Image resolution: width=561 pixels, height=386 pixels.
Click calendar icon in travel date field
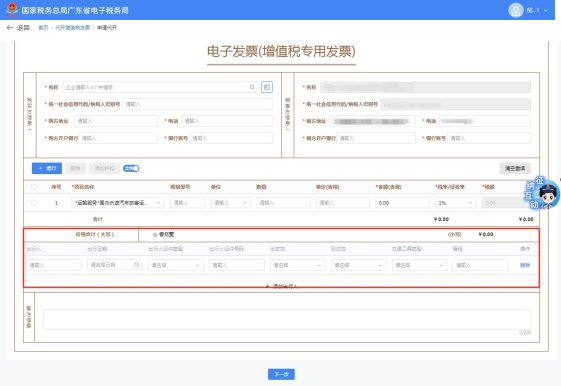136,265
